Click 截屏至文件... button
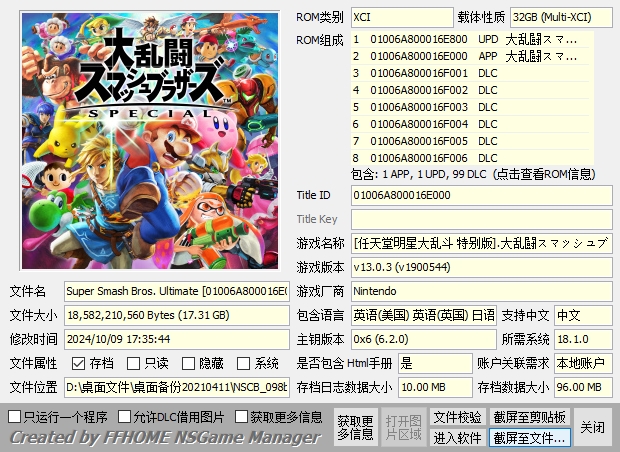 pyautogui.click(x=529, y=437)
